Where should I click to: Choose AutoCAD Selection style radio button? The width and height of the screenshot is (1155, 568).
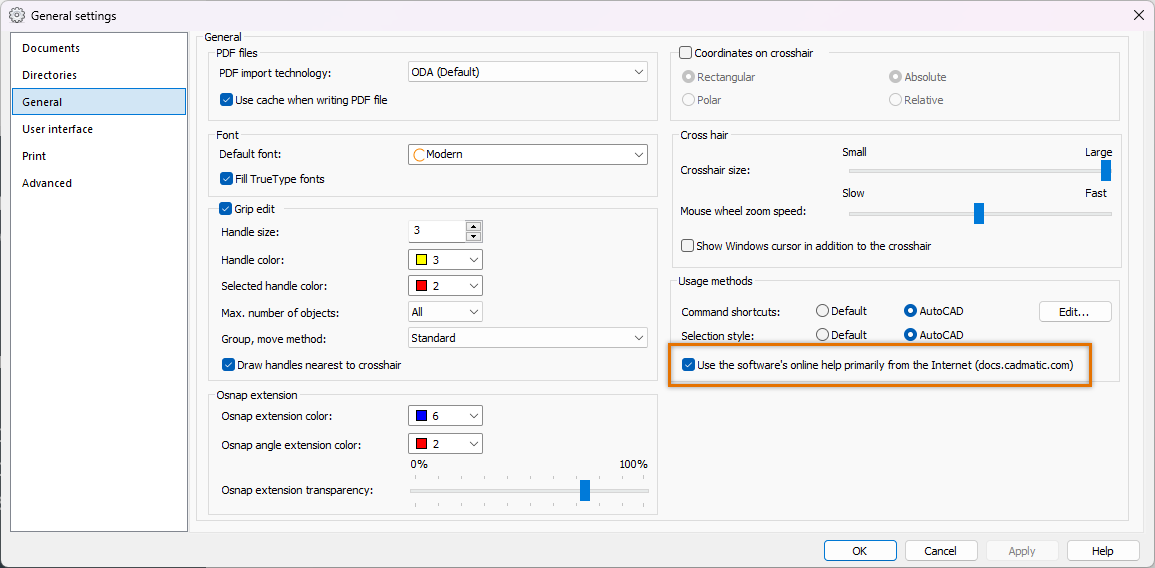click(910, 335)
